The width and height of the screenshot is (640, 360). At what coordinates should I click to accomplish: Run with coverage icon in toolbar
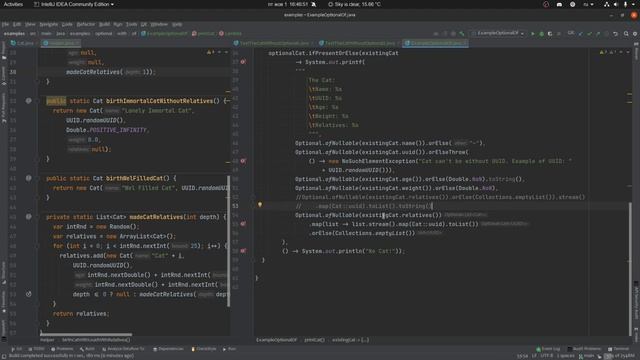pyautogui.click(x=550, y=33)
